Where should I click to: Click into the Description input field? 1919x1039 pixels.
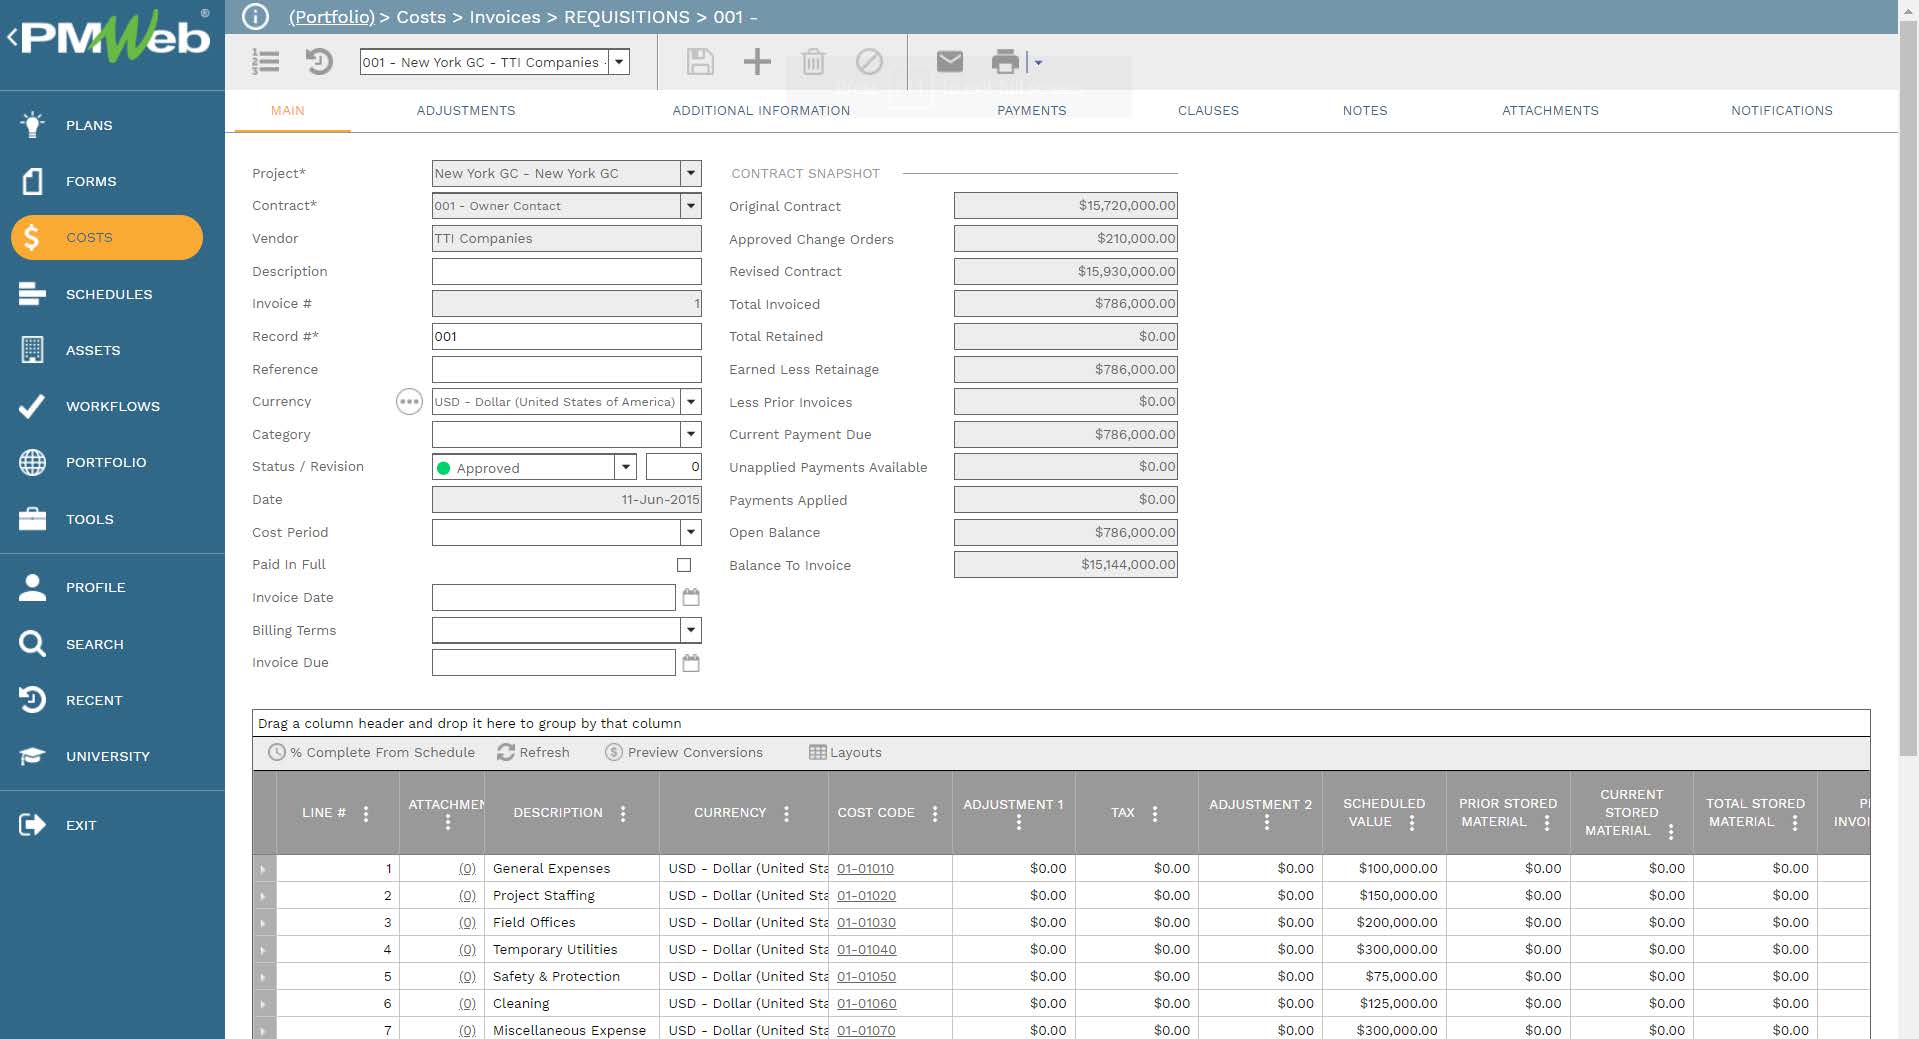point(566,271)
